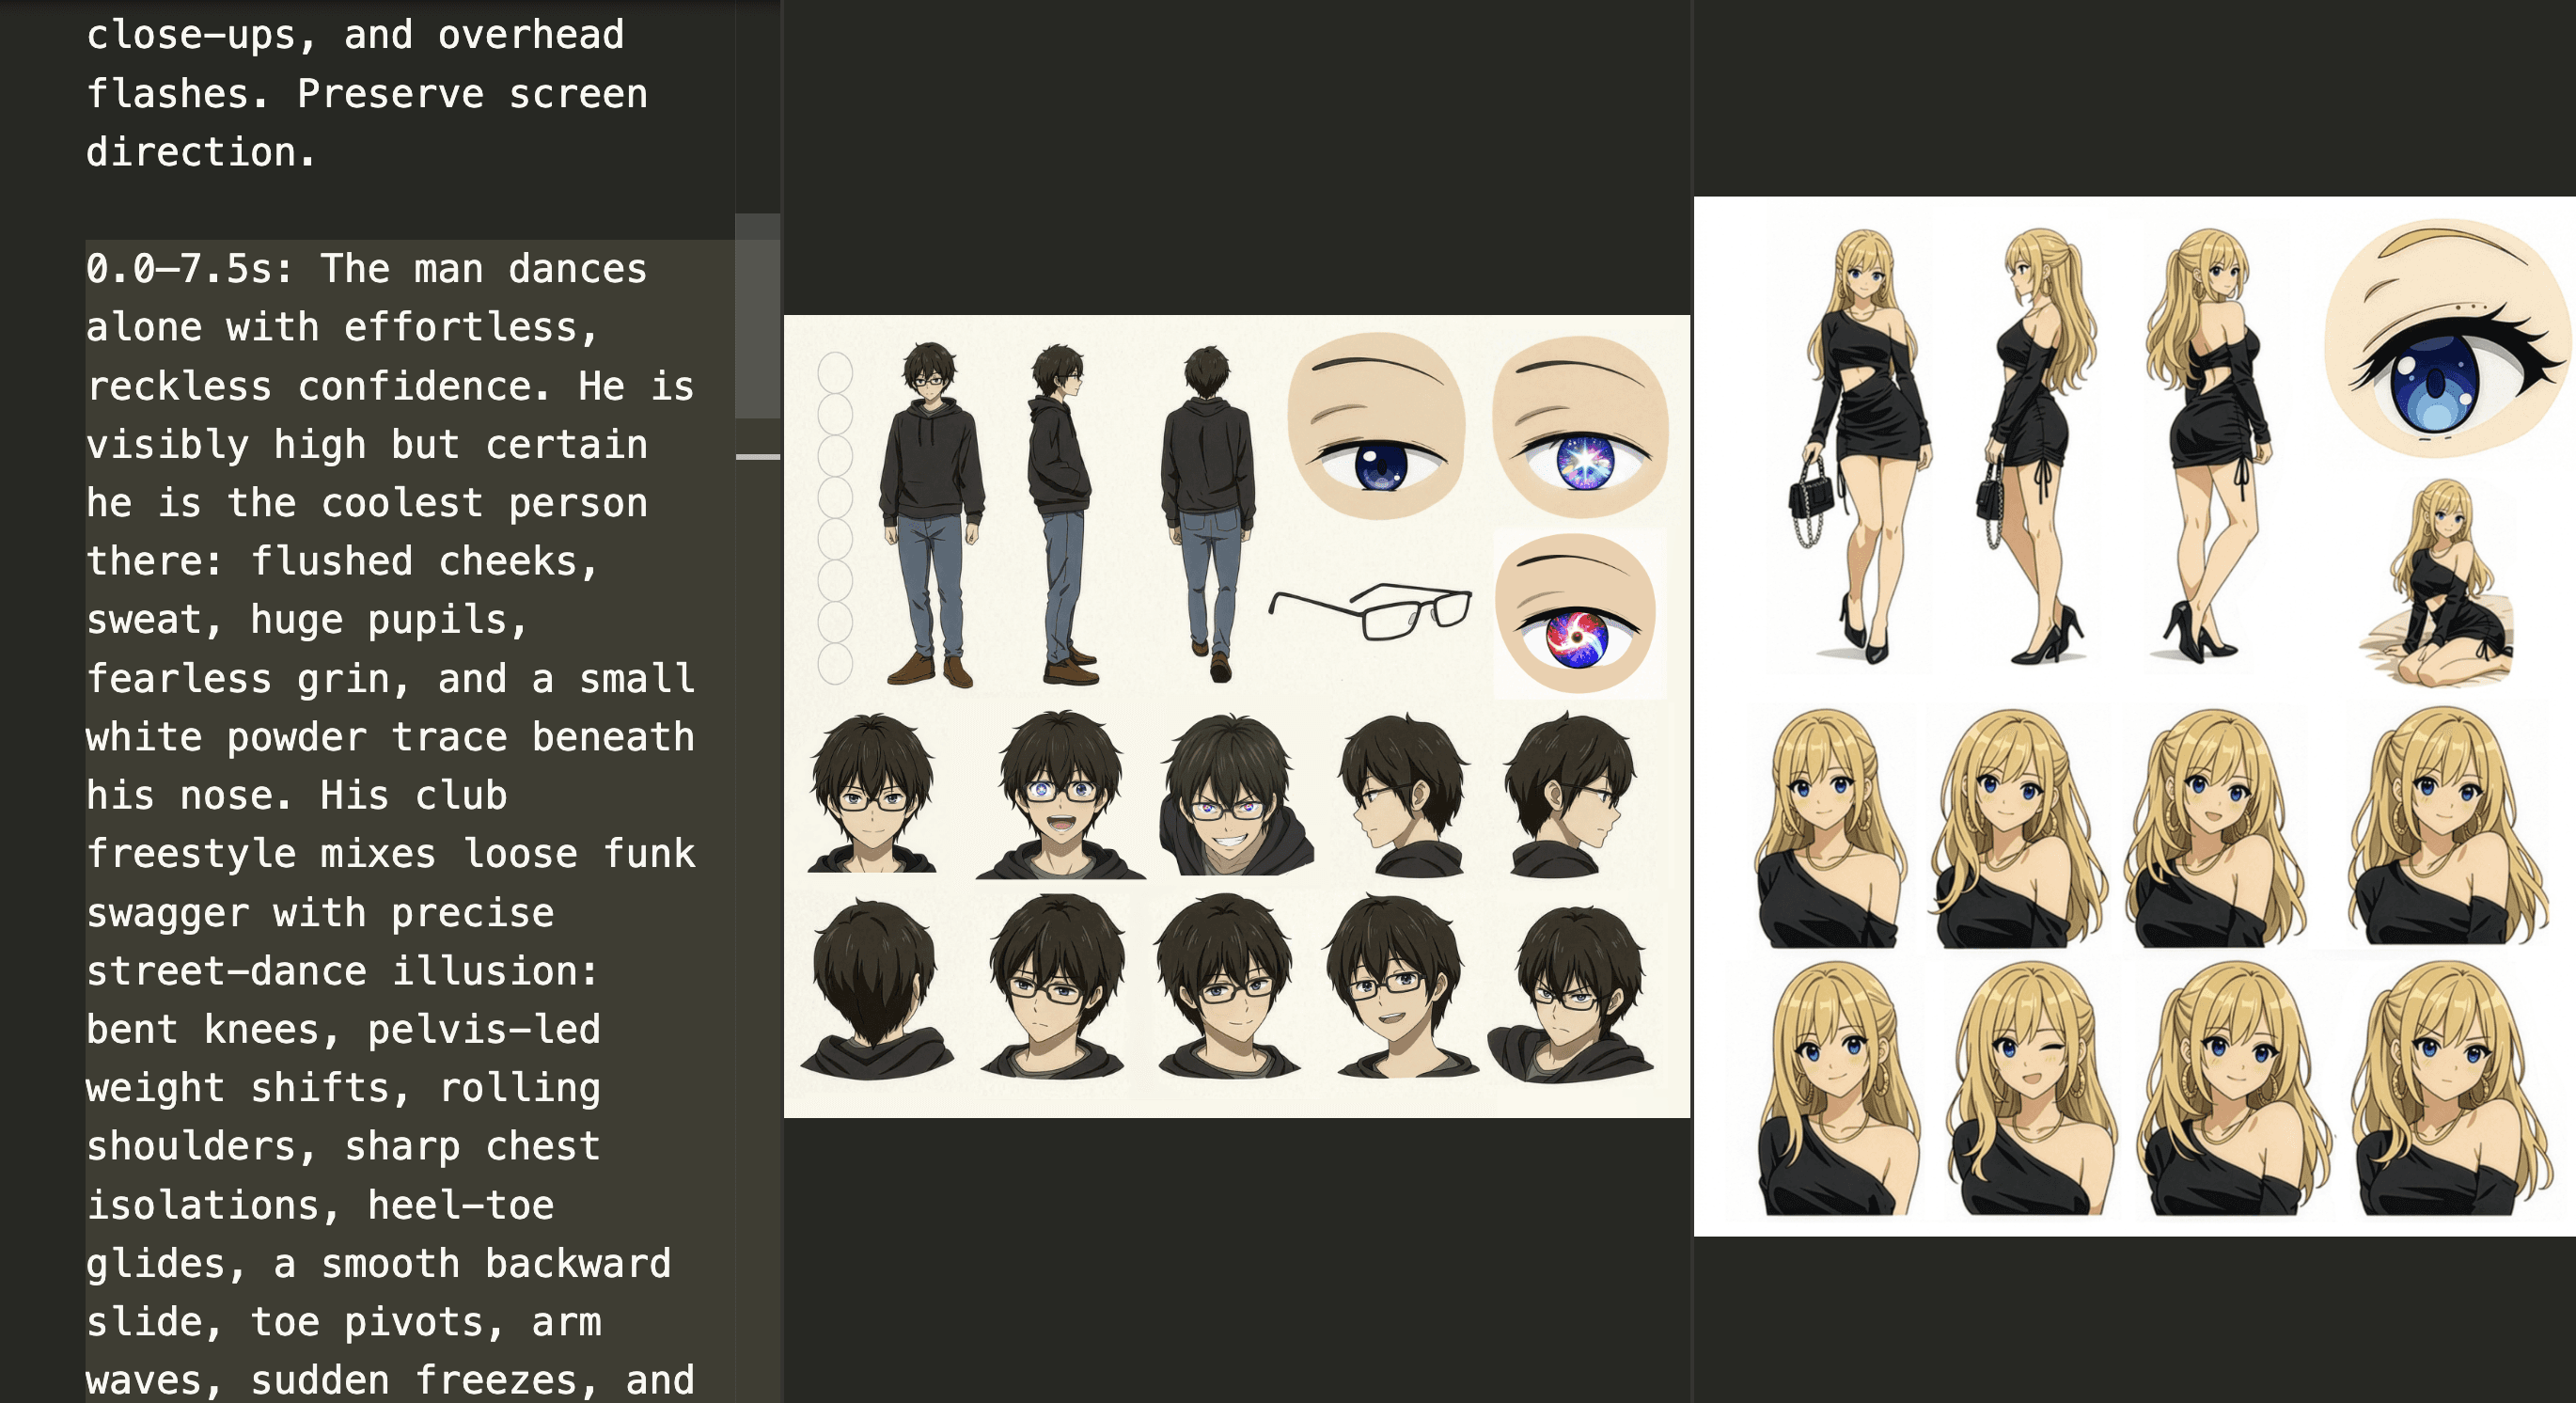The image size is (2576, 1403).
Task: Click the word "direction." in the text panel
Action: coord(201,152)
